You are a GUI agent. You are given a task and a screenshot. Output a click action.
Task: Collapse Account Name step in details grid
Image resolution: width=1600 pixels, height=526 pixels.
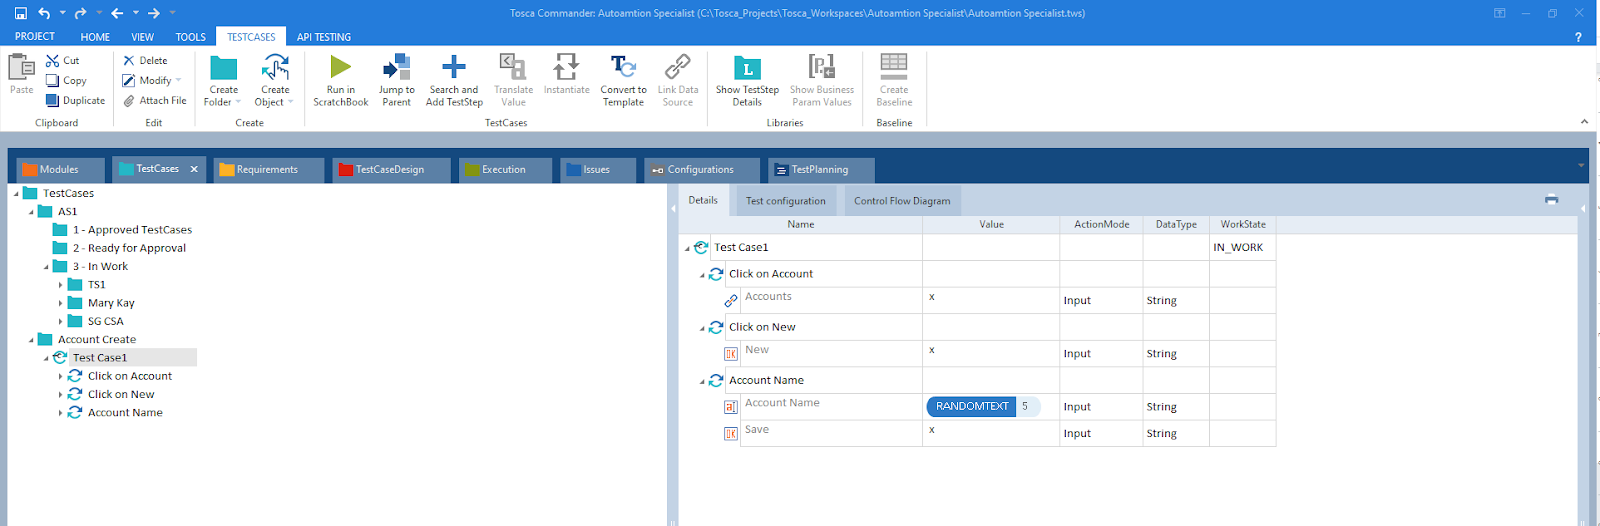tap(702, 381)
